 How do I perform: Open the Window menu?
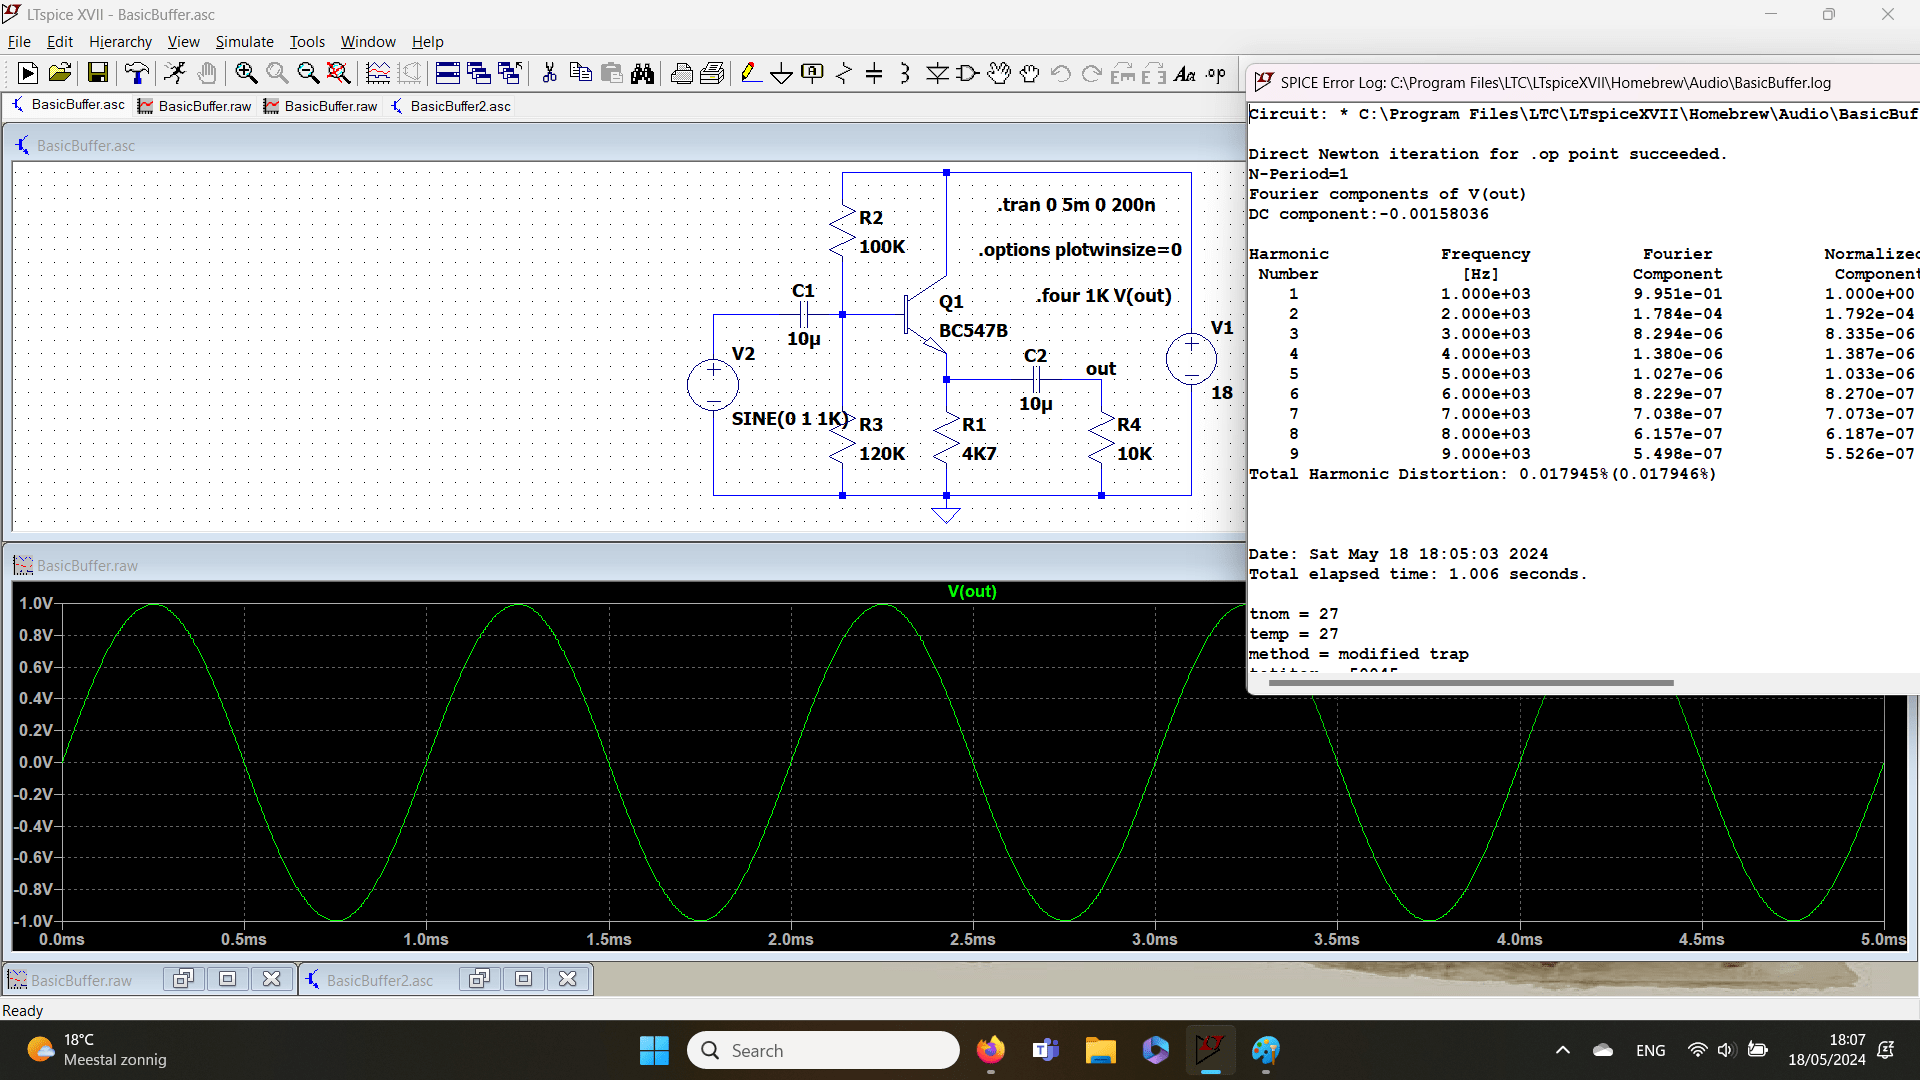(x=368, y=41)
